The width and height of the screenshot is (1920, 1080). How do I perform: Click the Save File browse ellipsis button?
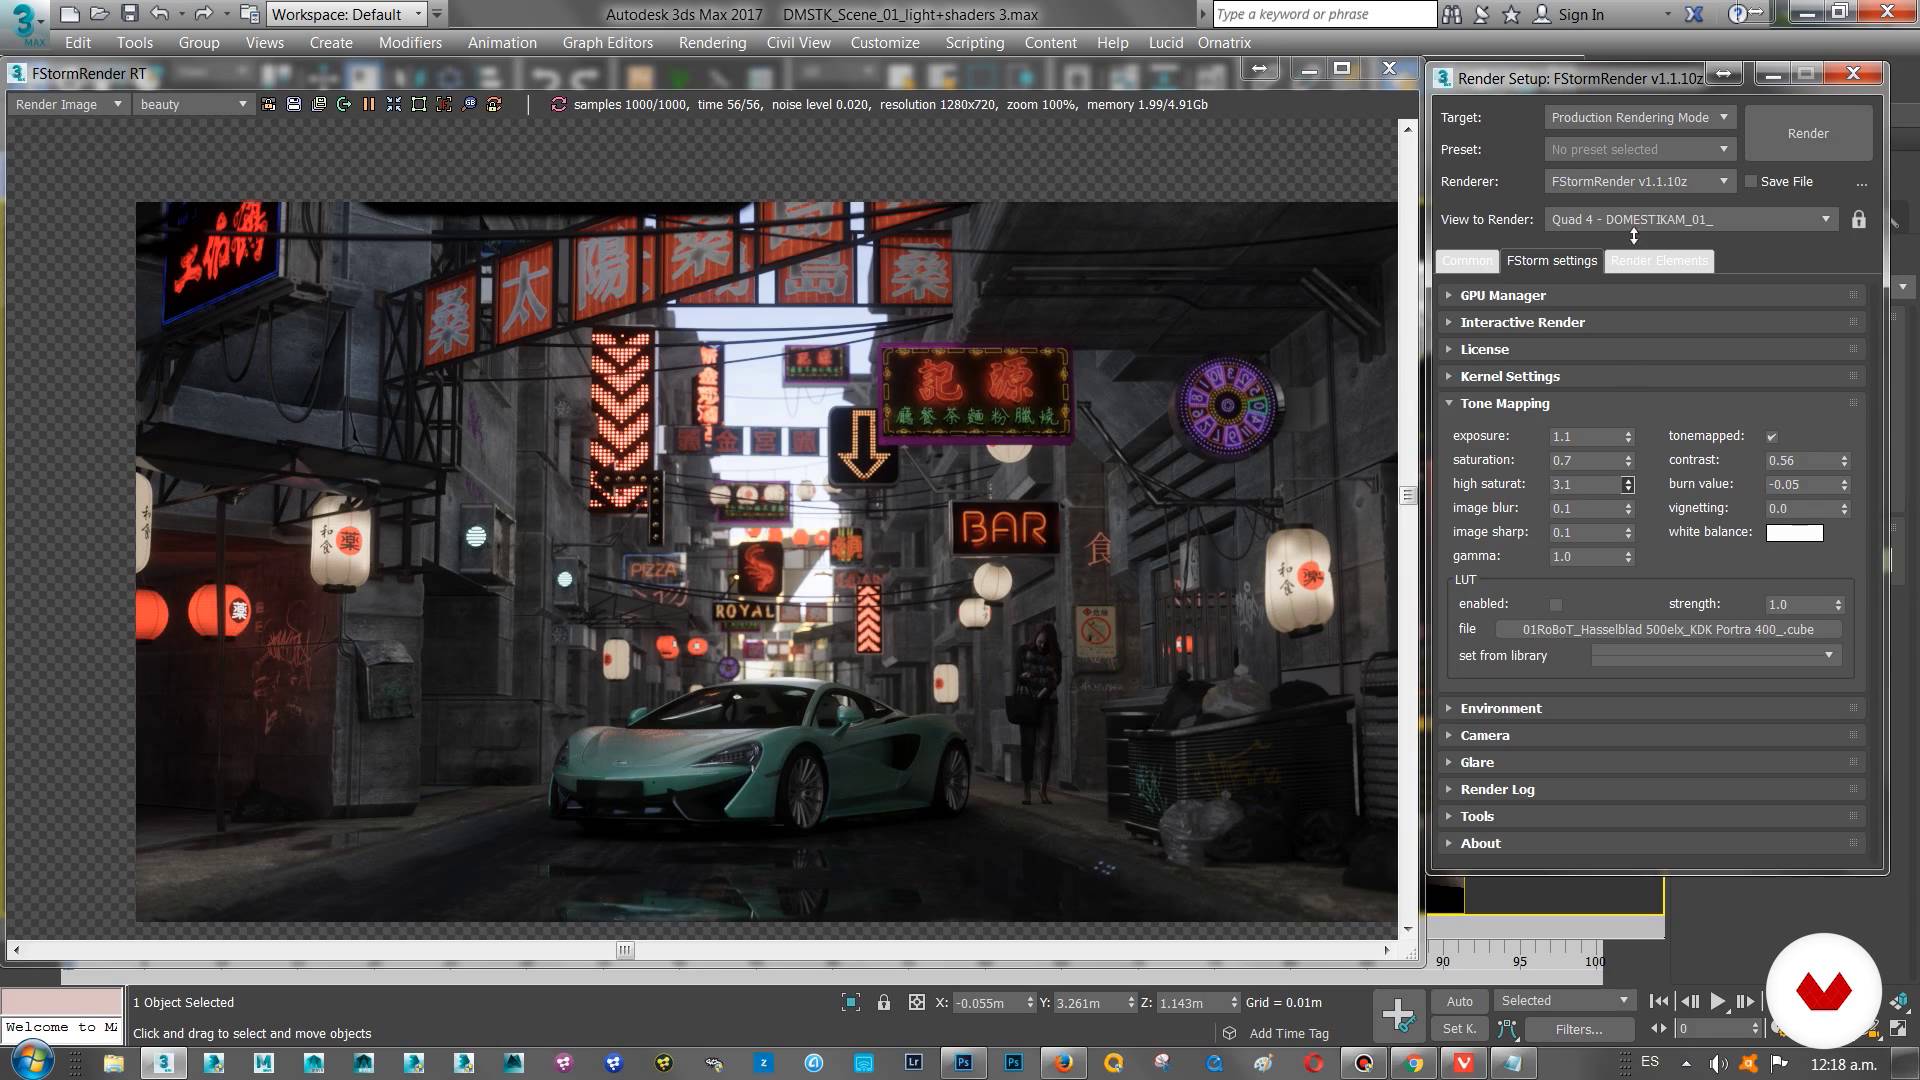(x=1861, y=182)
